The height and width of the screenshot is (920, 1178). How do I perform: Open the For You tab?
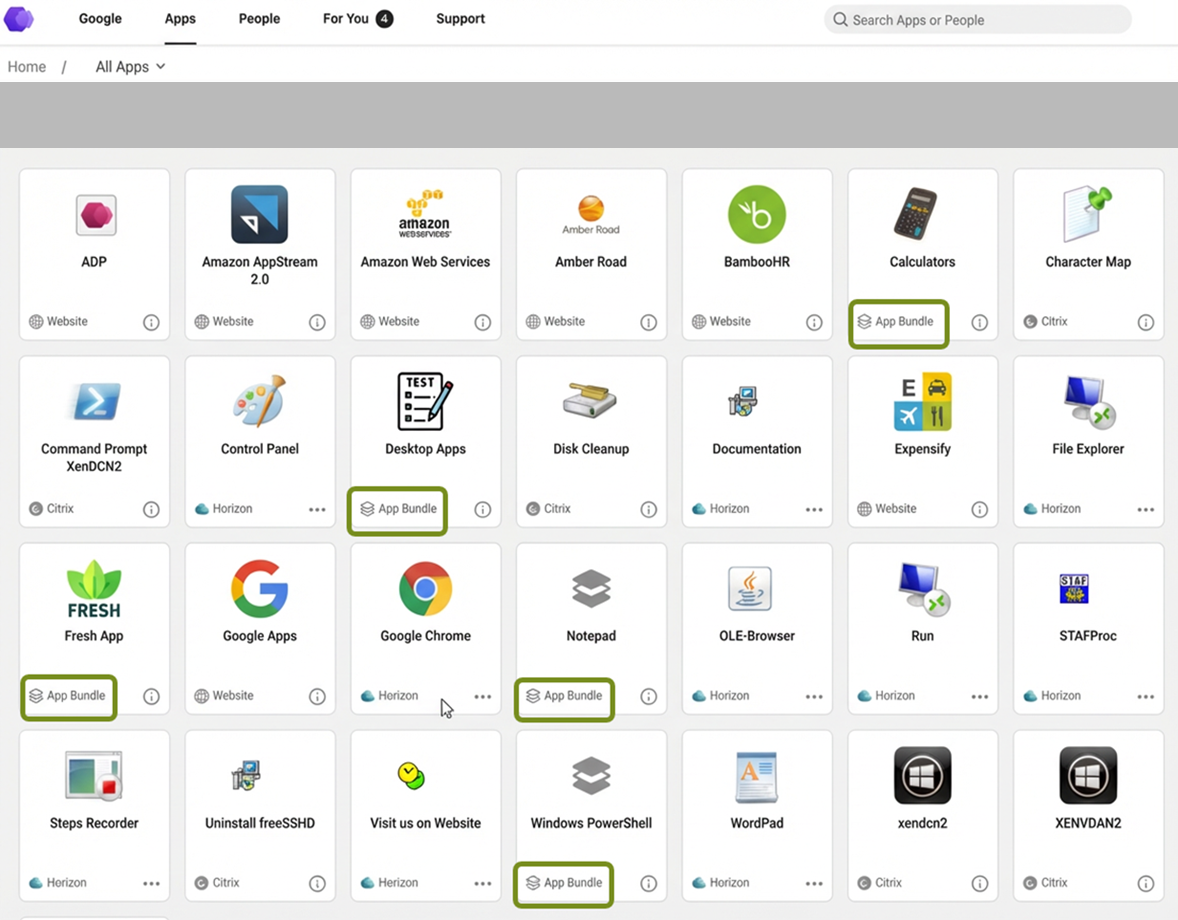click(x=358, y=19)
